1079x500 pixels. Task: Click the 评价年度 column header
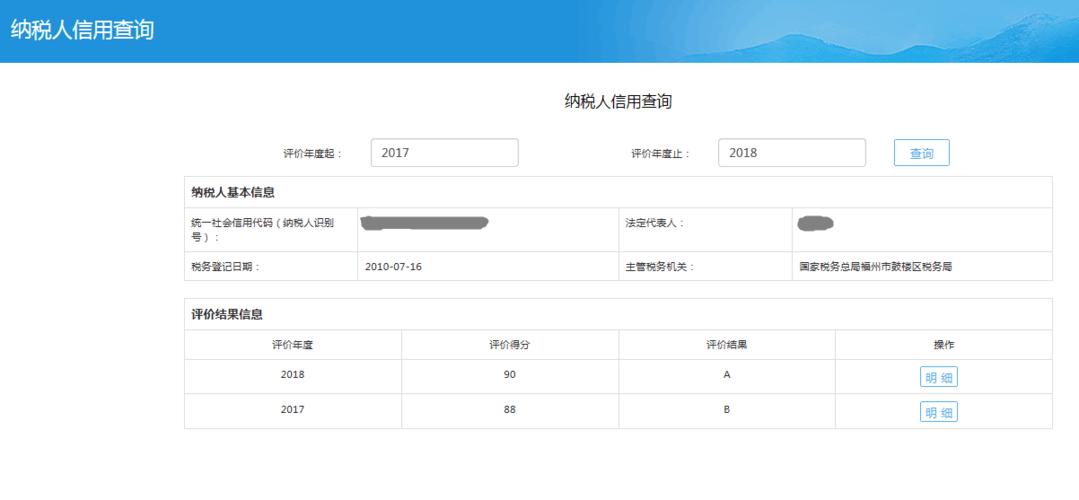[293, 345]
